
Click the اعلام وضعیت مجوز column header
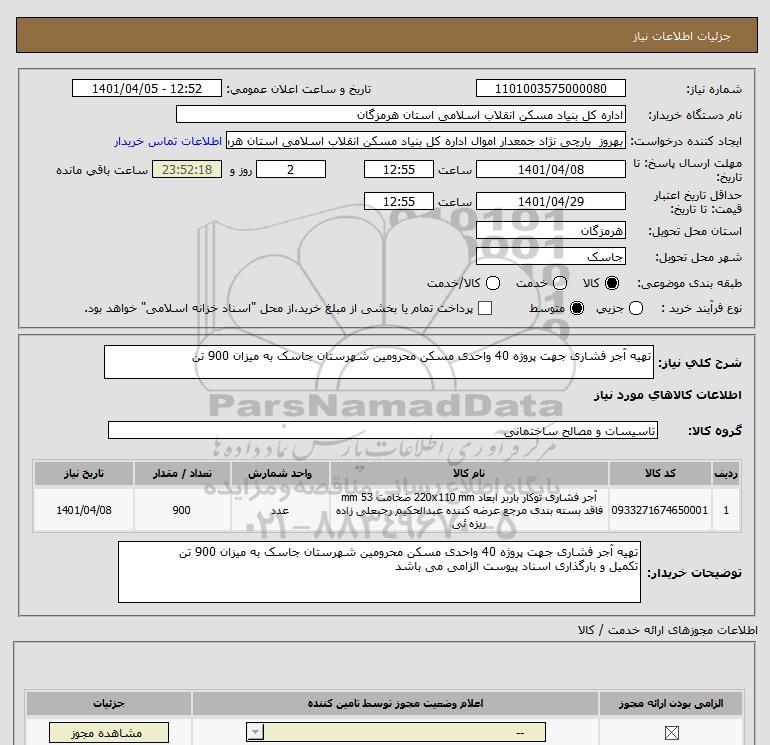(395, 703)
